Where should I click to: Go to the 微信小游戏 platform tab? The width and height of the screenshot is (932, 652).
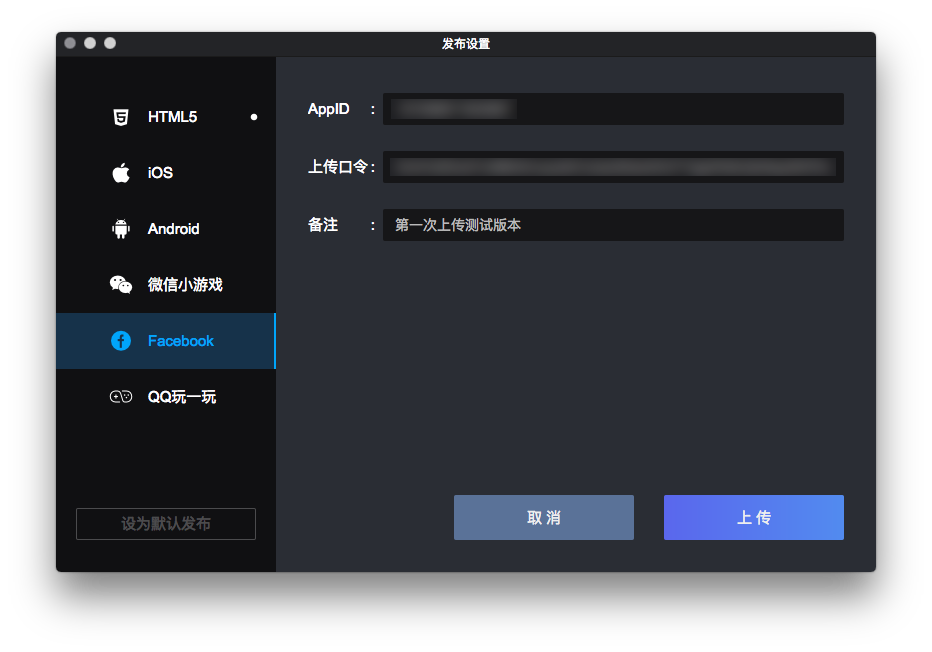(185, 285)
